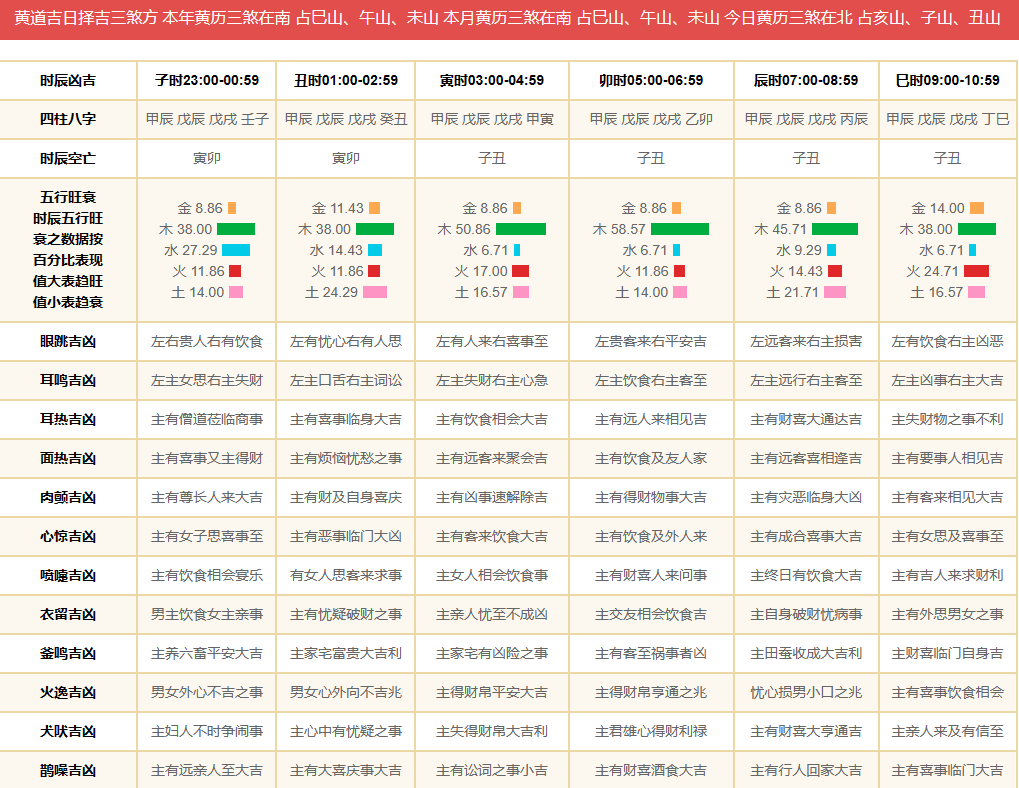Select the cell 主有喜事临门大吉
This screenshot has height=788, width=1019.
tap(947, 770)
